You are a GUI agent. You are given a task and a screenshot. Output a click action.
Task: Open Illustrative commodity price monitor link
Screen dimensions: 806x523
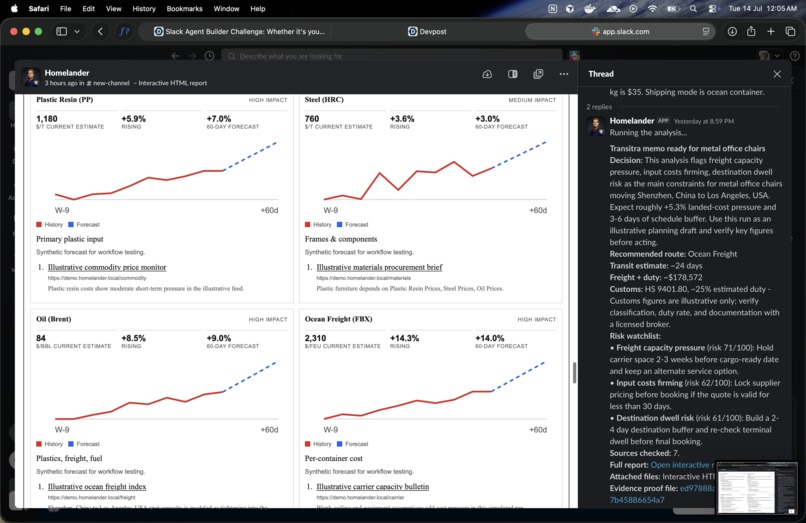107,267
